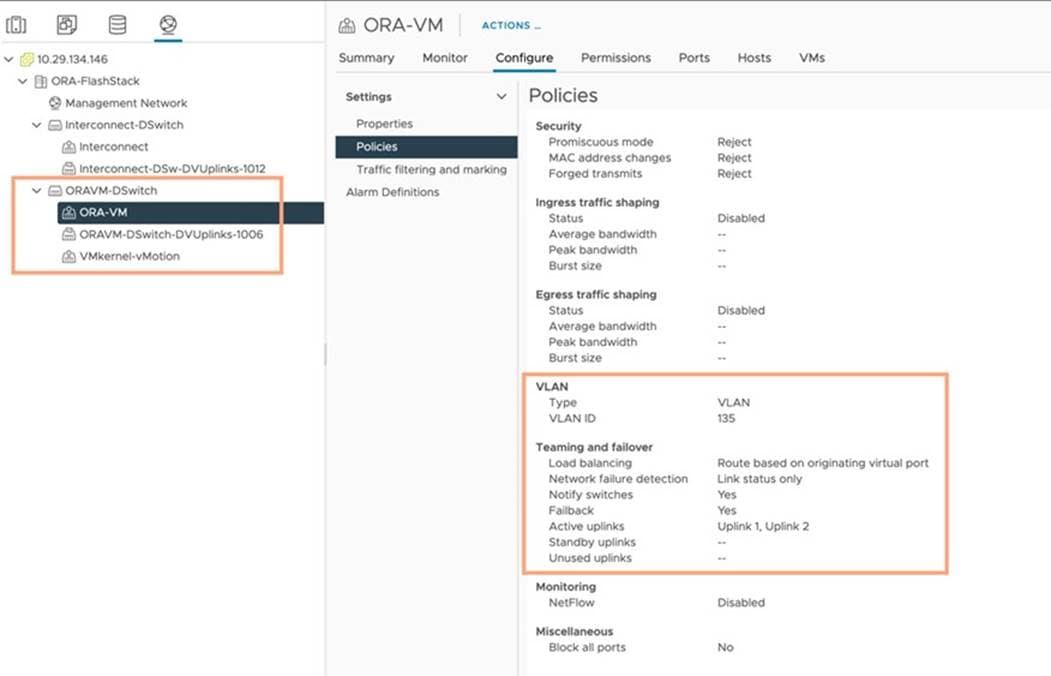Select Interconnect-DSw-DVUplinks-1012 in the tree

coord(172,169)
